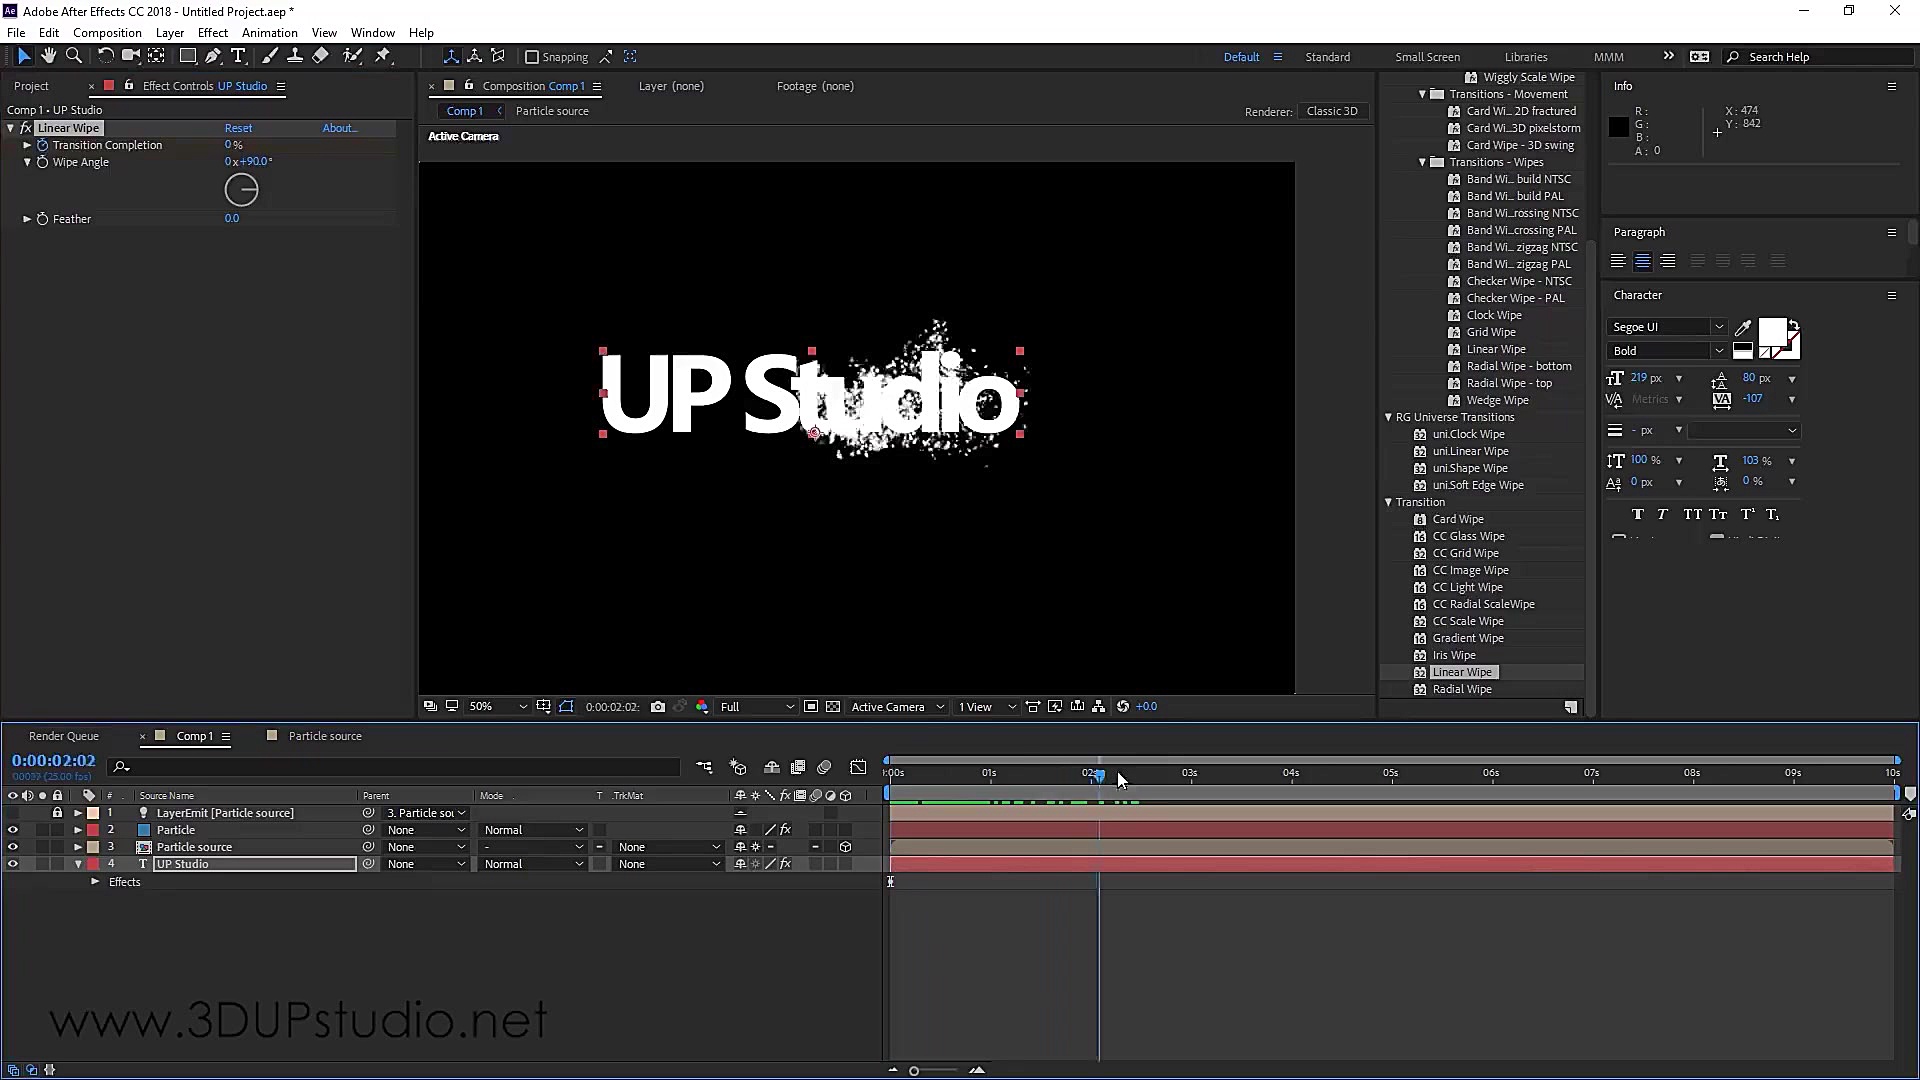Viewport: 1920px width, 1080px height.
Task: Click the snapshot camera icon in viewer
Action: coord(657,706)
